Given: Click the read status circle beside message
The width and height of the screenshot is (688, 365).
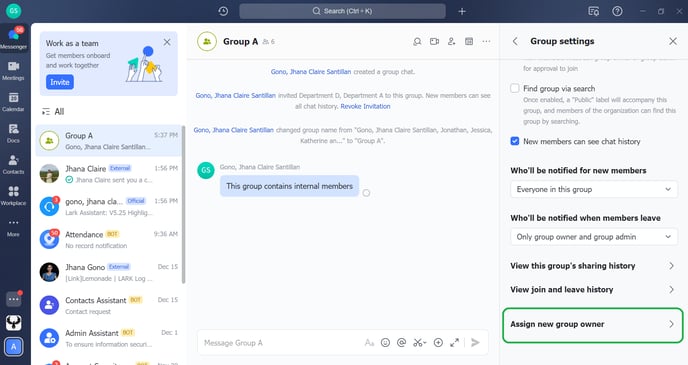Looking at the screenshot, I should (x=366, y=193).
